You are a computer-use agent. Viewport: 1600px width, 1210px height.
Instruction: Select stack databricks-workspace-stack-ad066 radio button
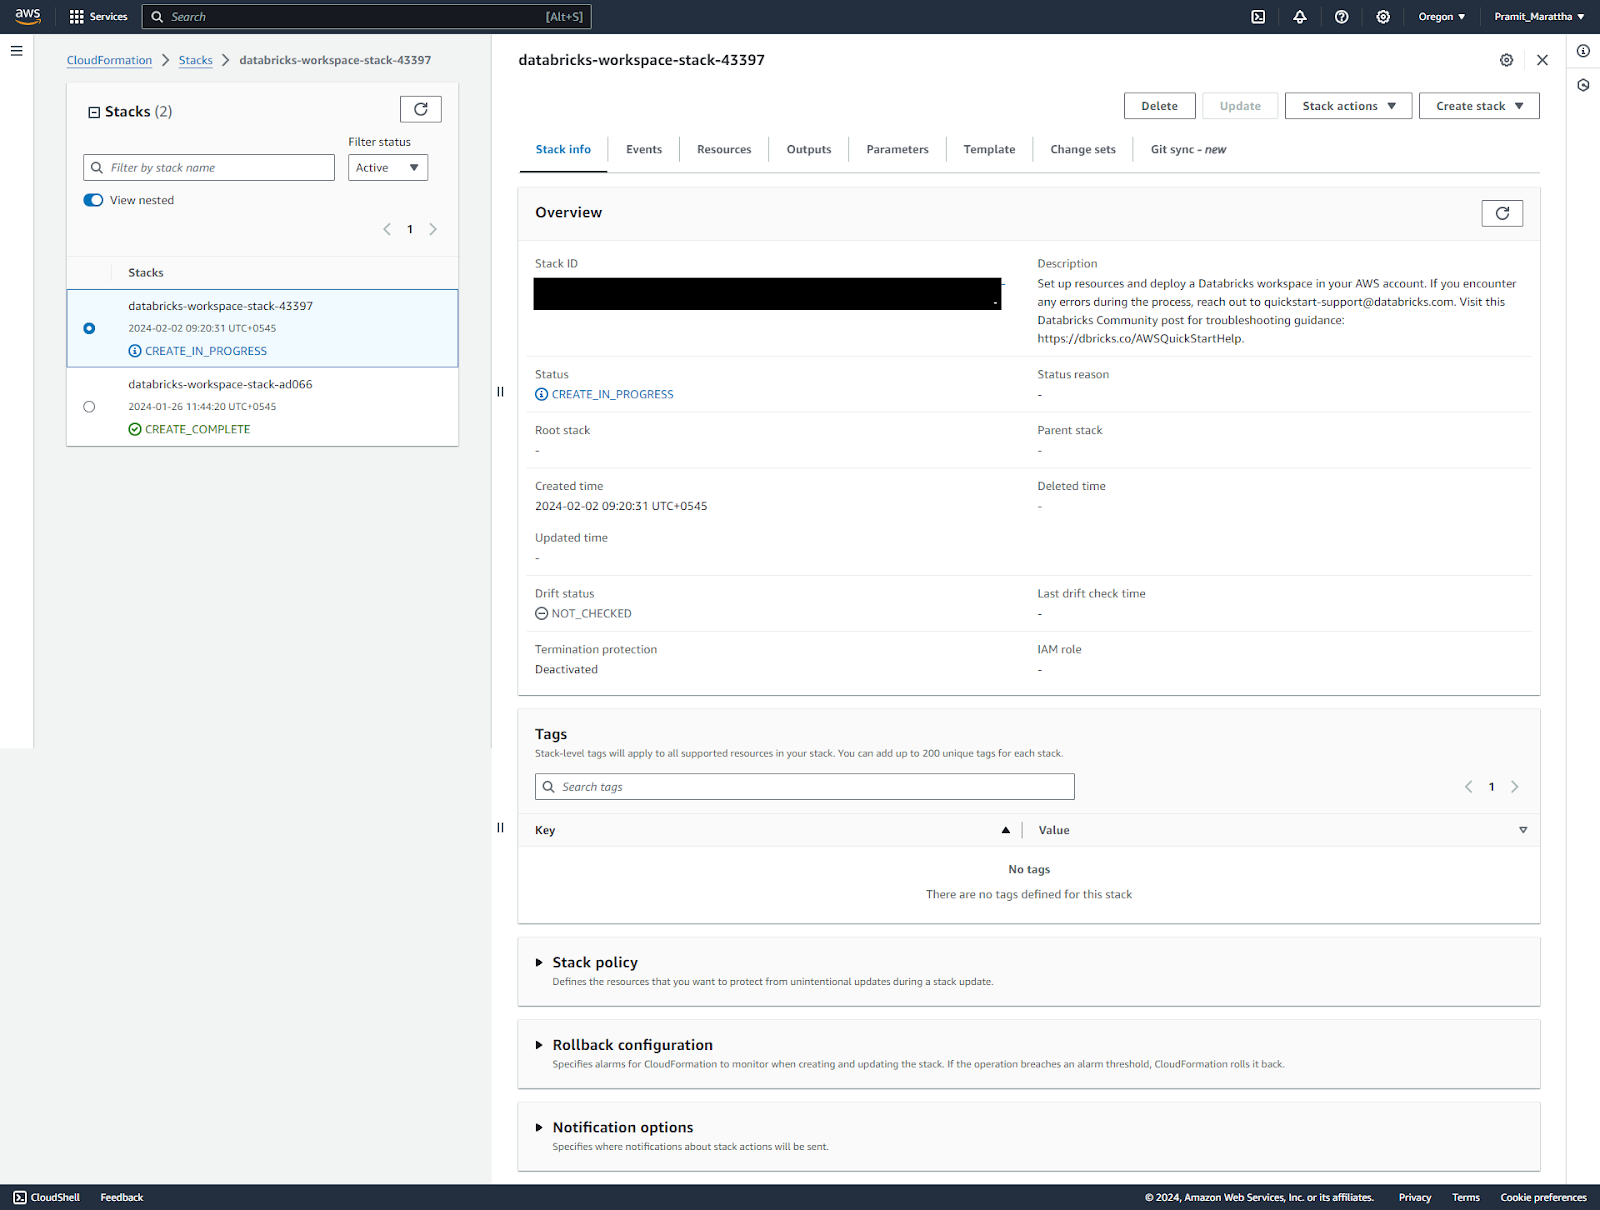pyautogui.click(x=89, y=406)
